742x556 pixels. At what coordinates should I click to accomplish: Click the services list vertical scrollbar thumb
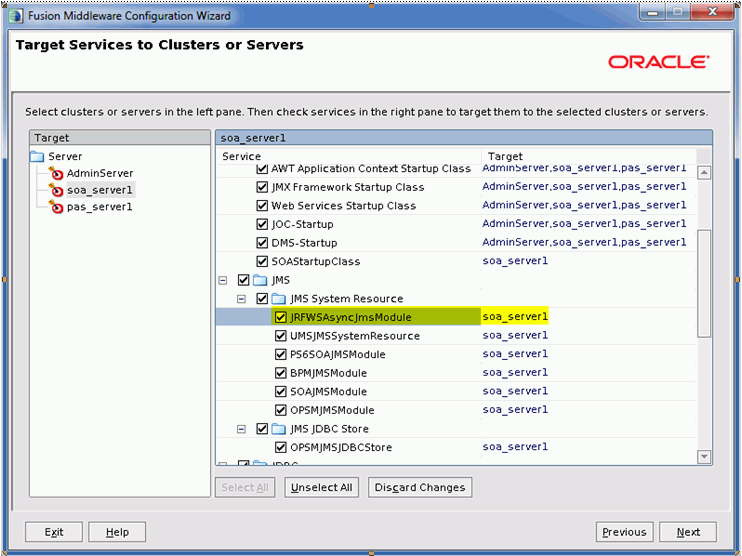pyautogui.click(x=704, y=284)
